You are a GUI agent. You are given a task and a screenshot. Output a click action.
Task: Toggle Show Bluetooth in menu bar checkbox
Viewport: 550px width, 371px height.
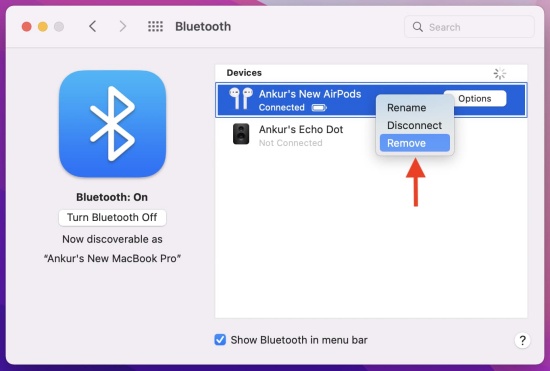click(x=220, y=339)
